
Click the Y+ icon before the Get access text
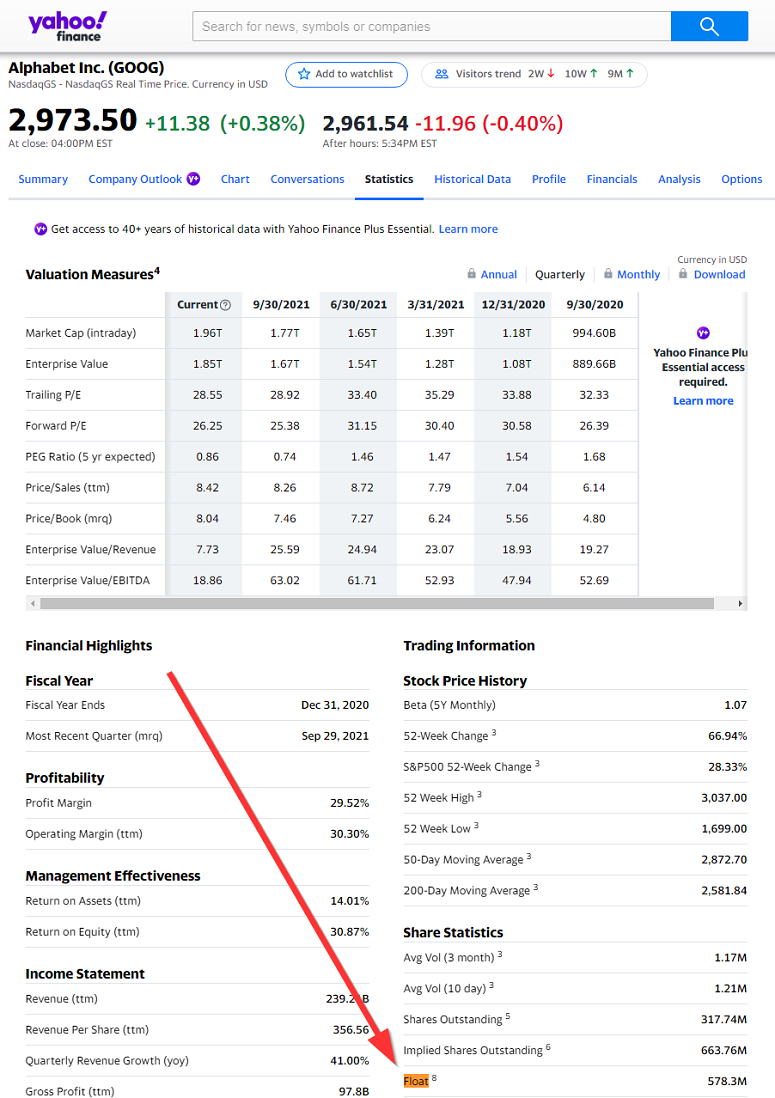(41, 229)
